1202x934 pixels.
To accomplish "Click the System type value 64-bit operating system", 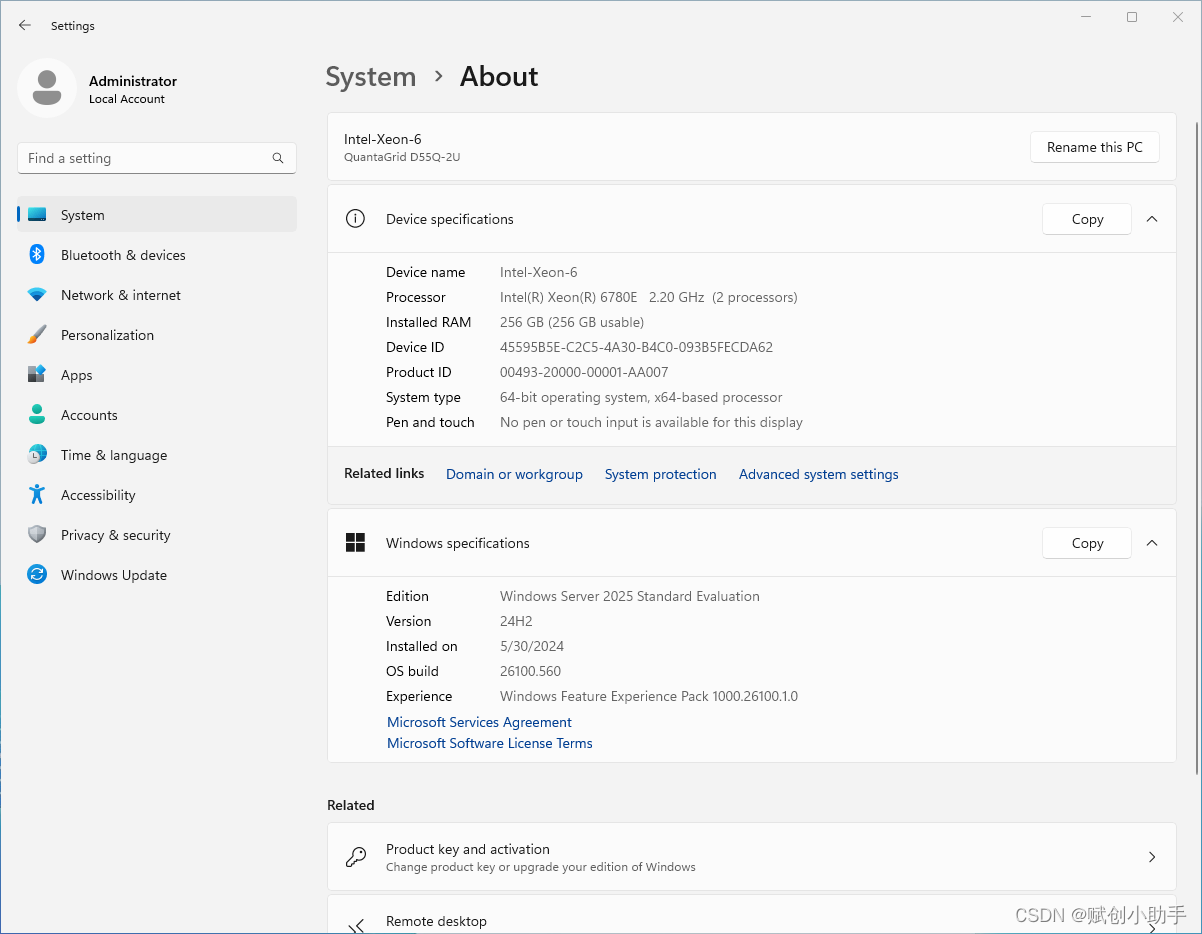I will [x=641, y=397].
